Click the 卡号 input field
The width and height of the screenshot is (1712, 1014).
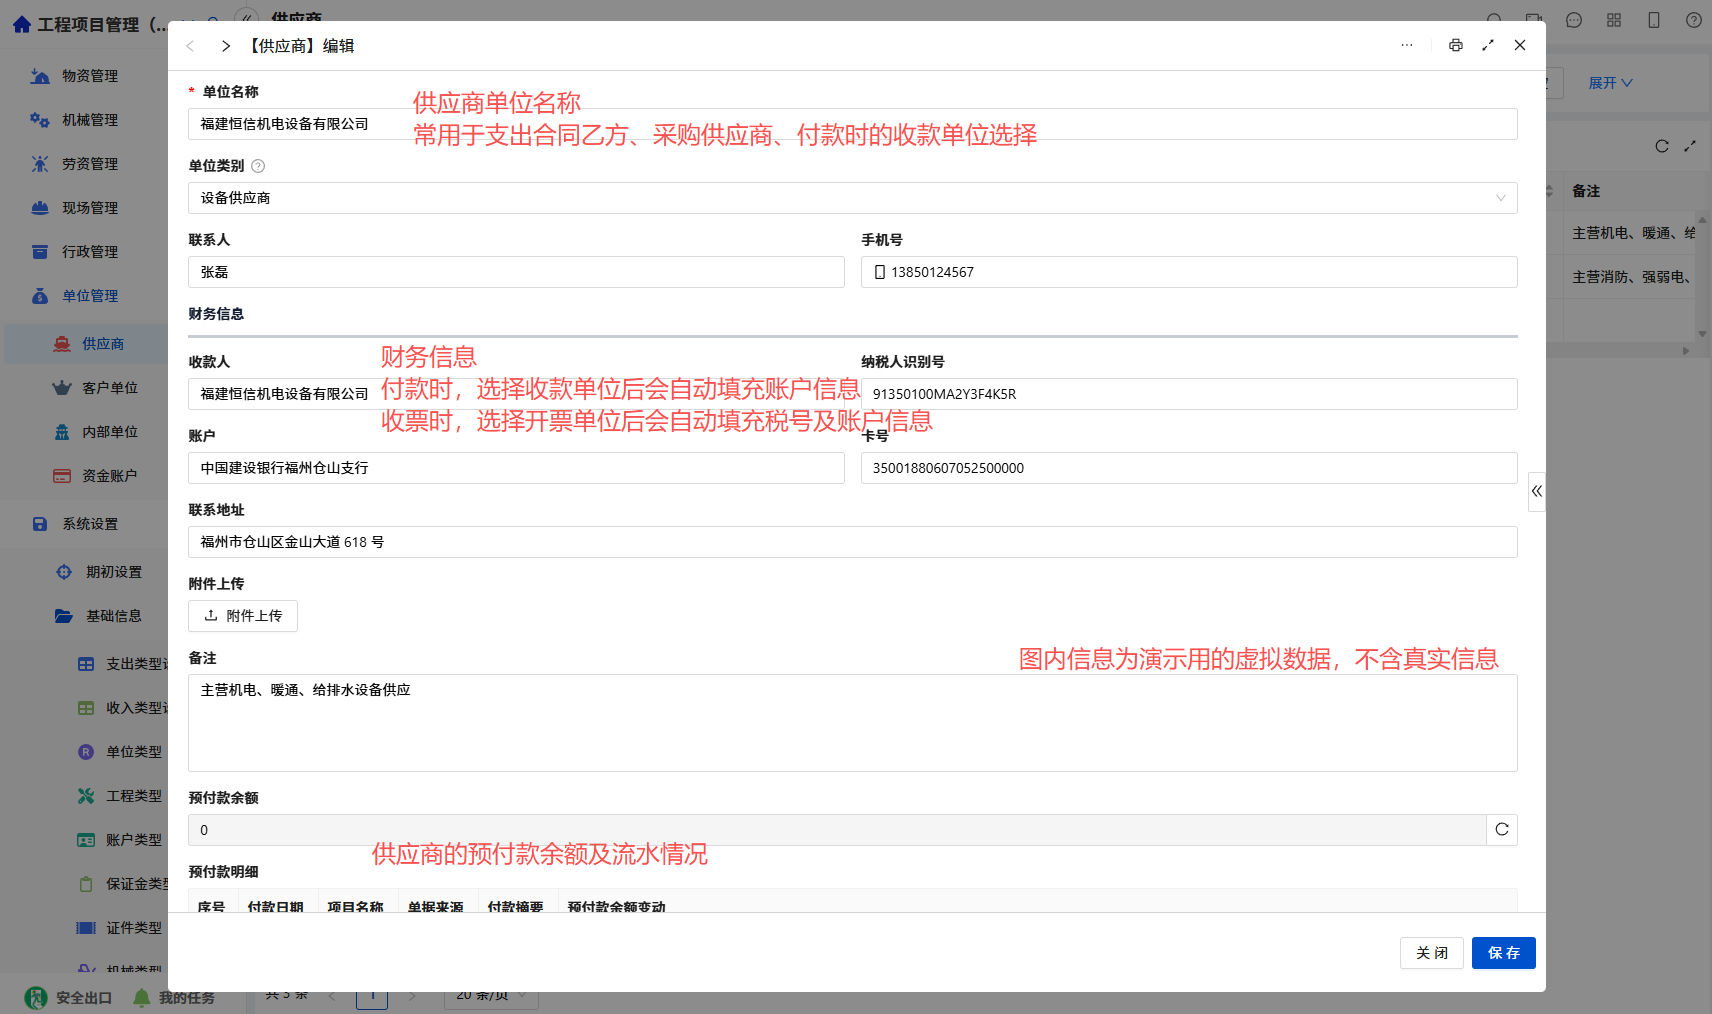[x=1189, y=468]
